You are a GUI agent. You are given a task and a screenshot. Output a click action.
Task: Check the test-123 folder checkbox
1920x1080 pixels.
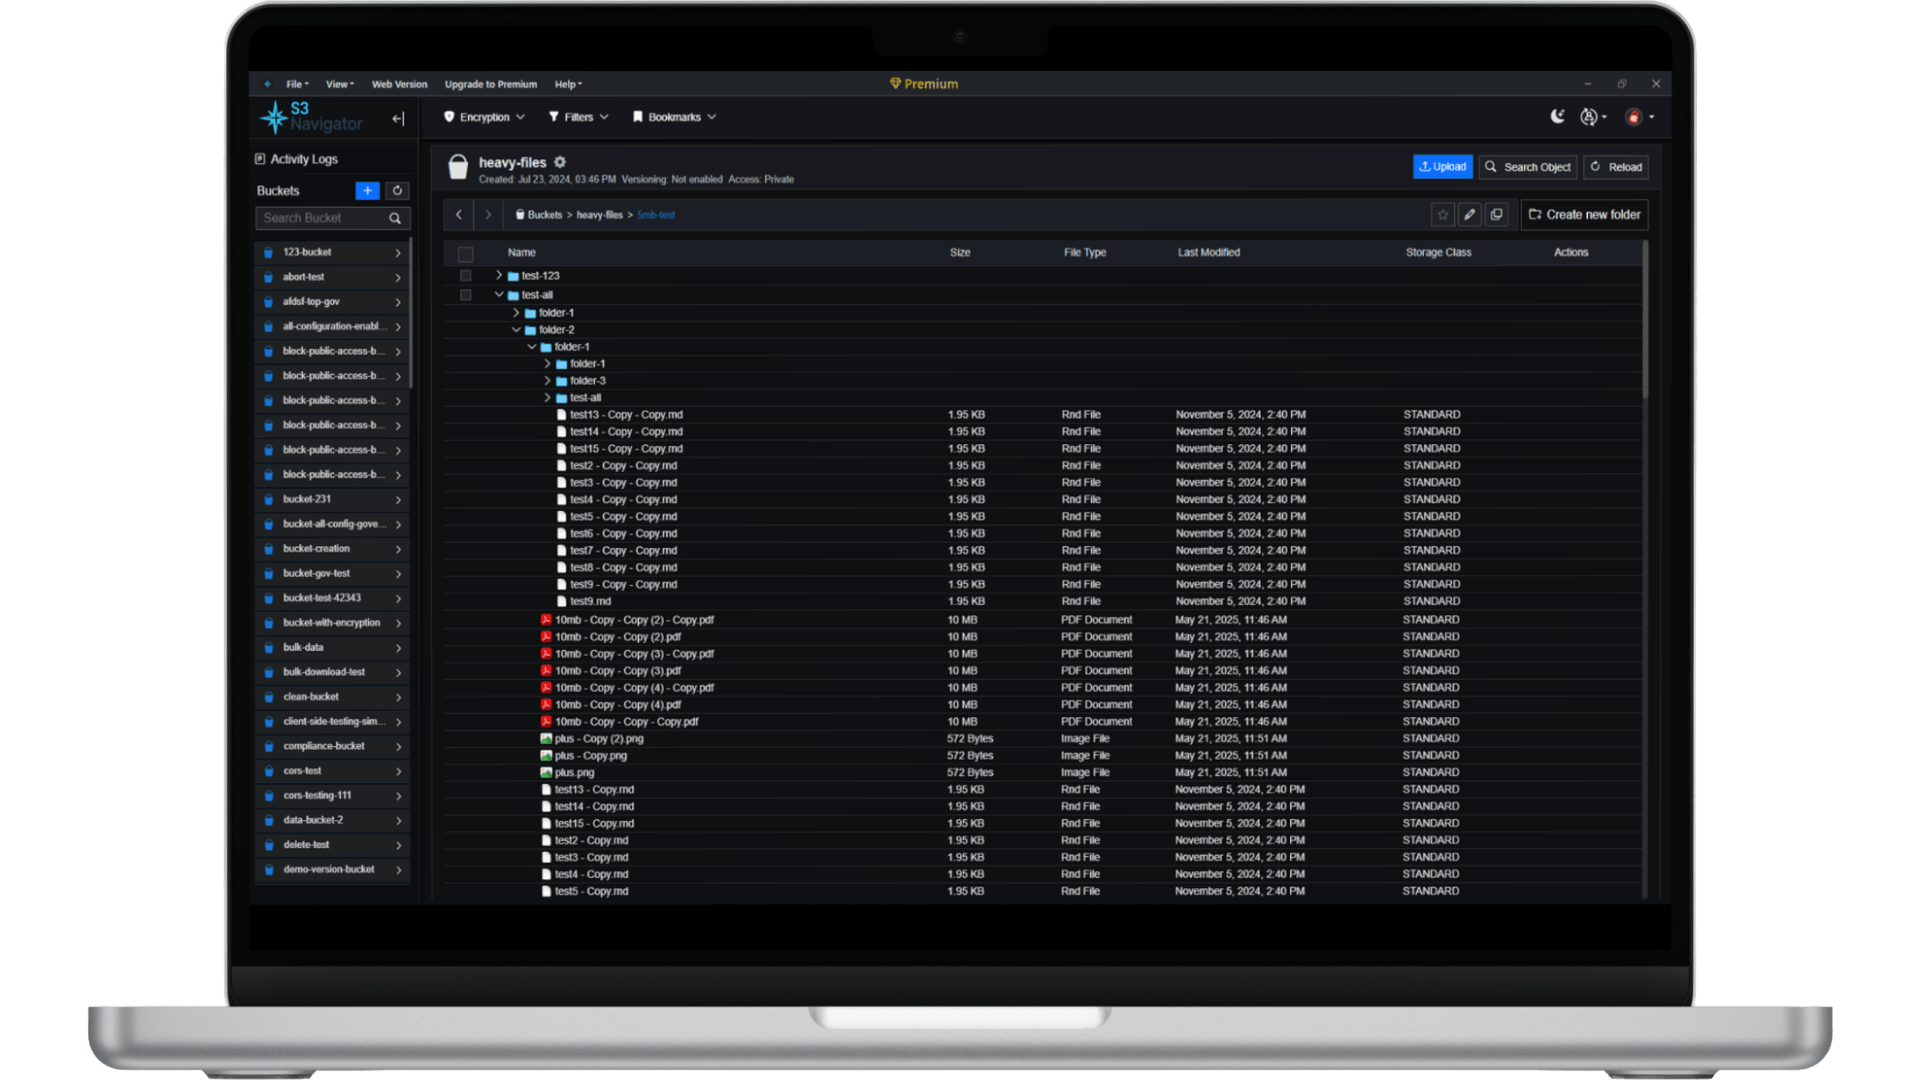click(x=465, y=276)
